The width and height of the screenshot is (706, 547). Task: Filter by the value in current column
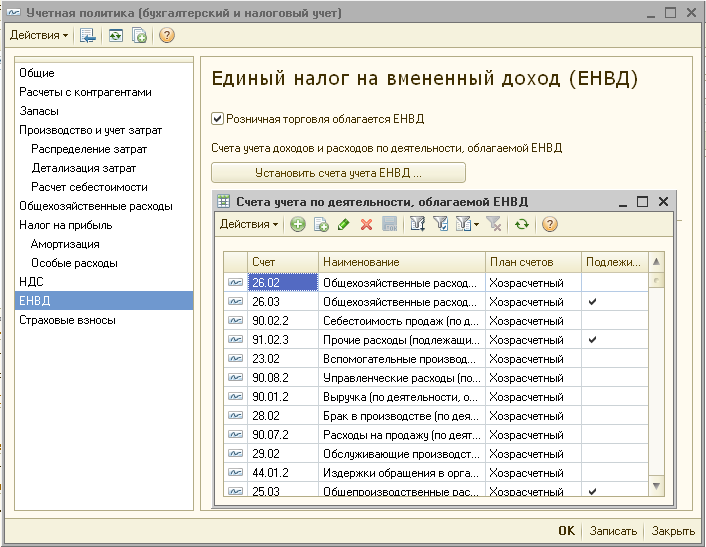tap(440, 224)
